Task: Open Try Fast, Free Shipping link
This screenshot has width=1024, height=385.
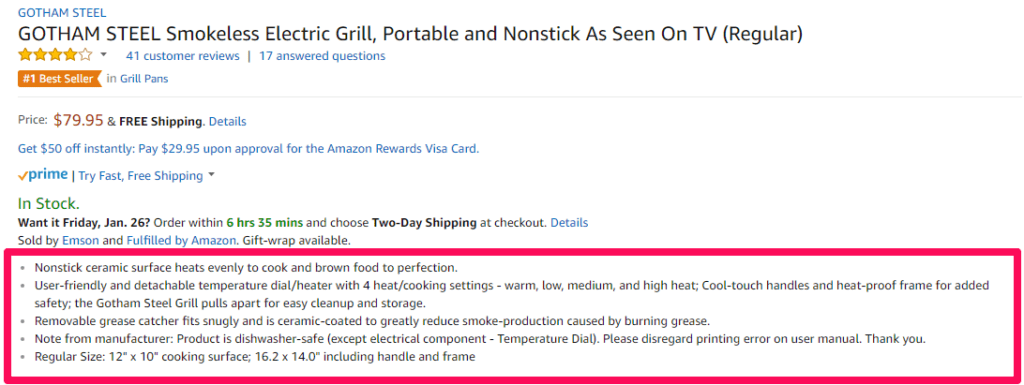Action: click(x=141, y=176)
